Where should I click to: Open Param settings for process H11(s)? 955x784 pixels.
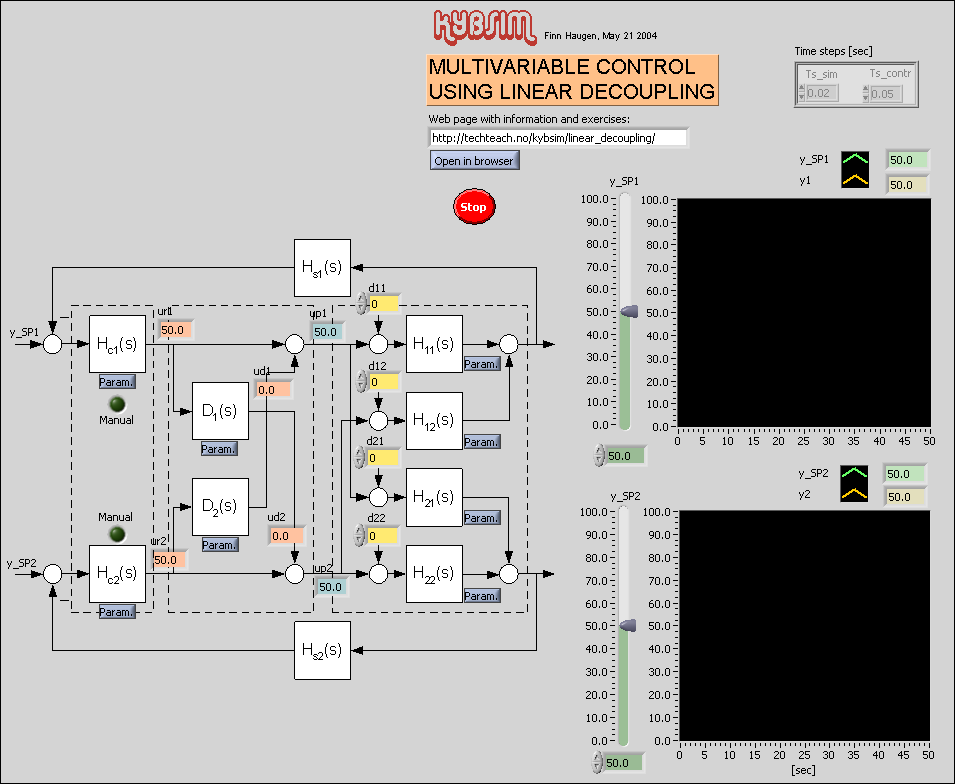coord(481,364)
